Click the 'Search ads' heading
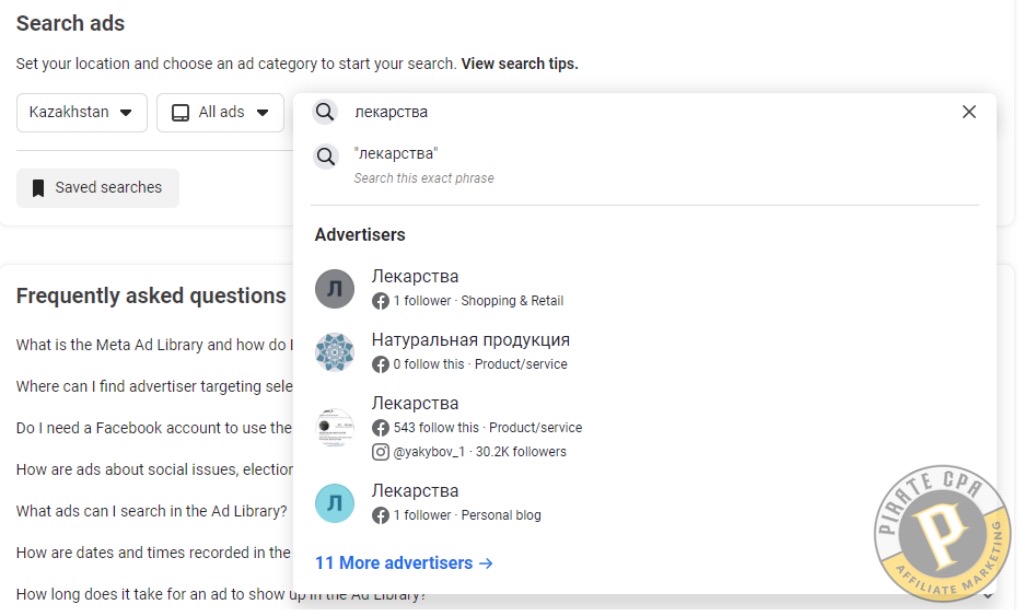 click(71, 24)
